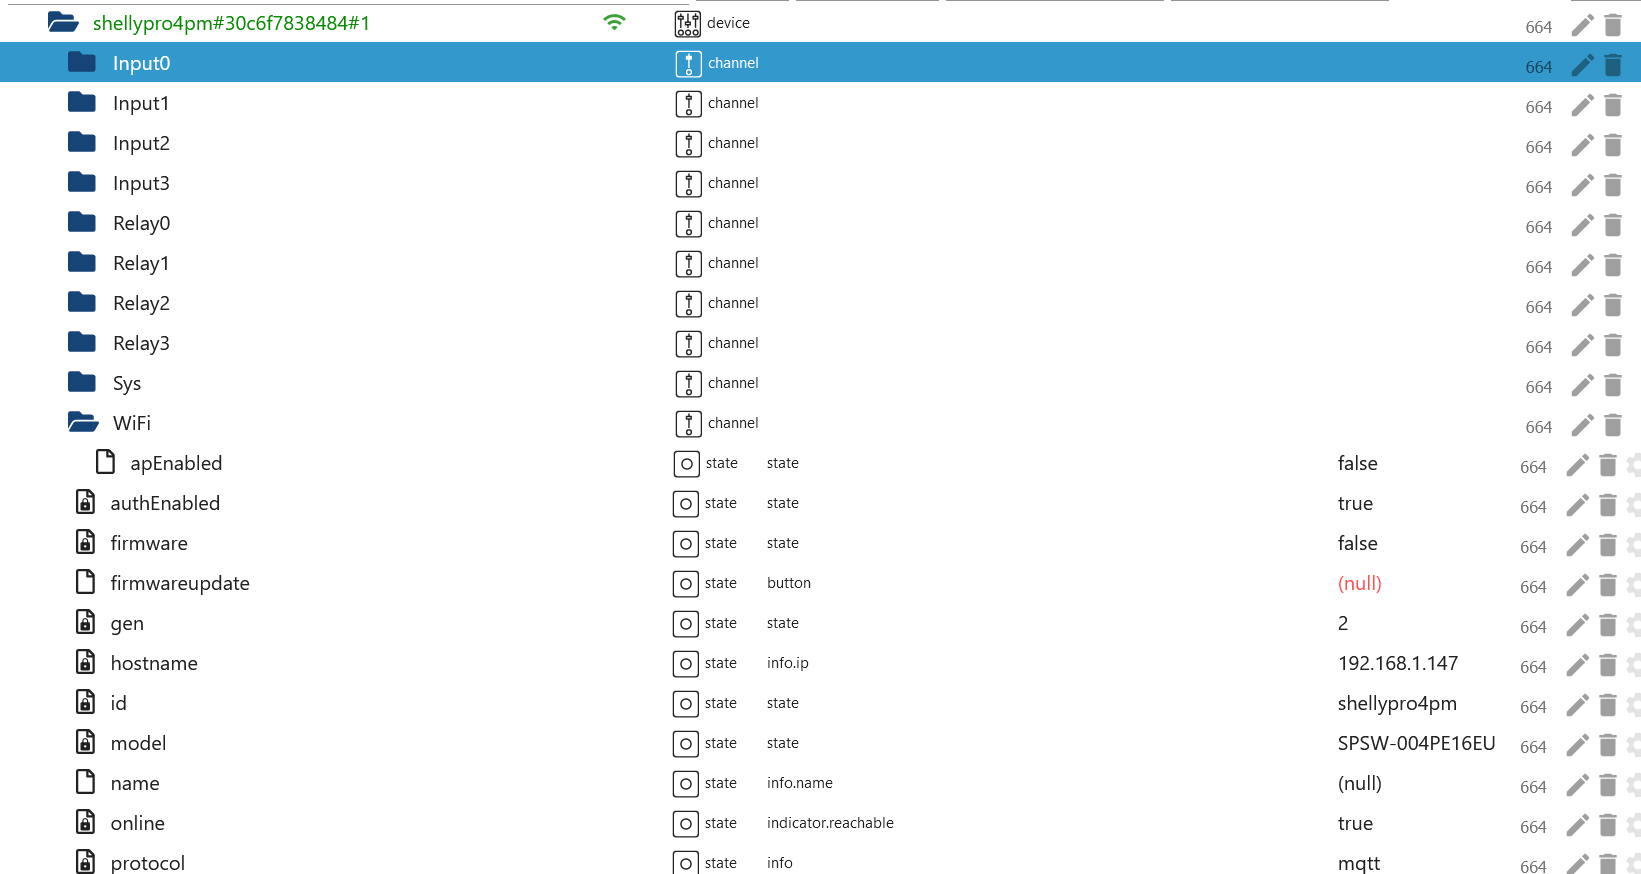The height and width of the screenshot is (874, 1641).
Task: Open the Relay3 folder icon
Action: (x=82, y=342)
